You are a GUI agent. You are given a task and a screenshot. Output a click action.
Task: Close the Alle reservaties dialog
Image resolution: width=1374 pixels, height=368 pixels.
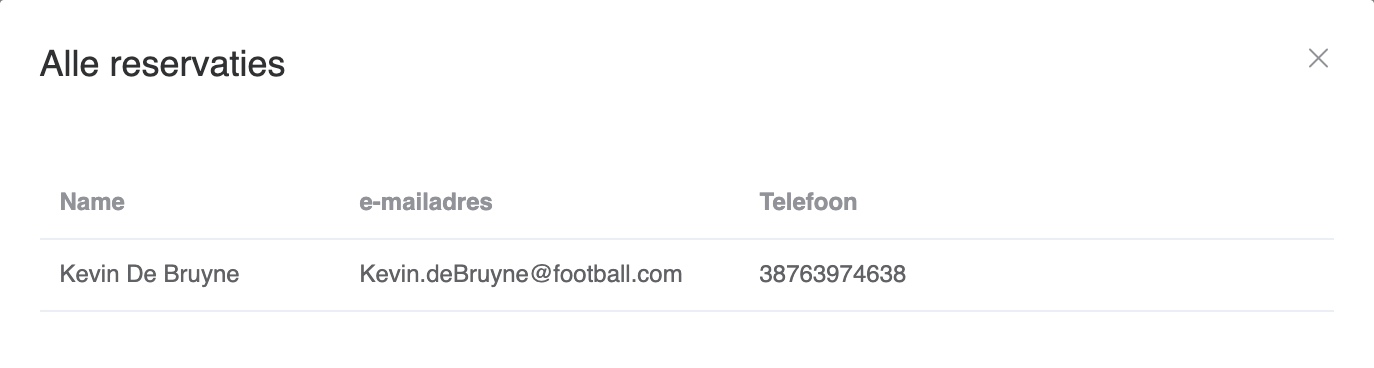[1318, 59]
